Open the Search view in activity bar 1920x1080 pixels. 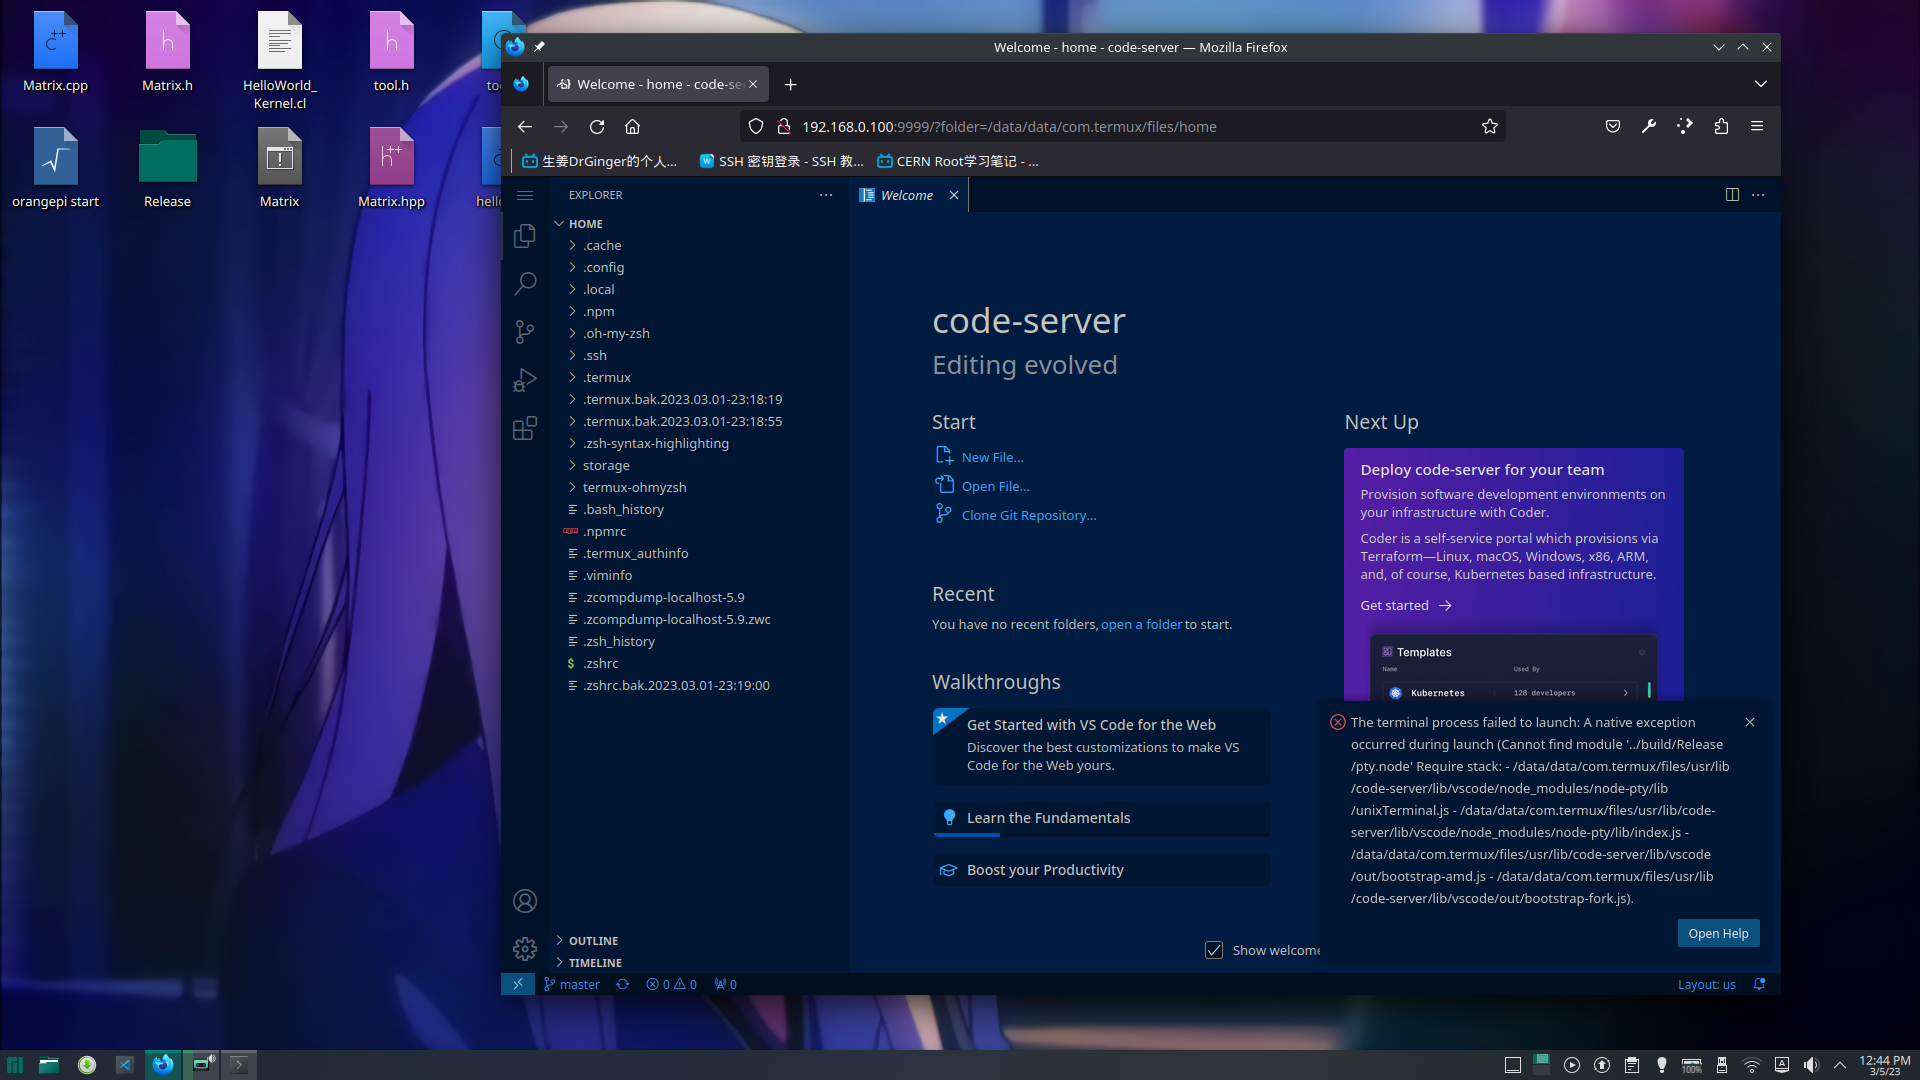coord(525,283)
